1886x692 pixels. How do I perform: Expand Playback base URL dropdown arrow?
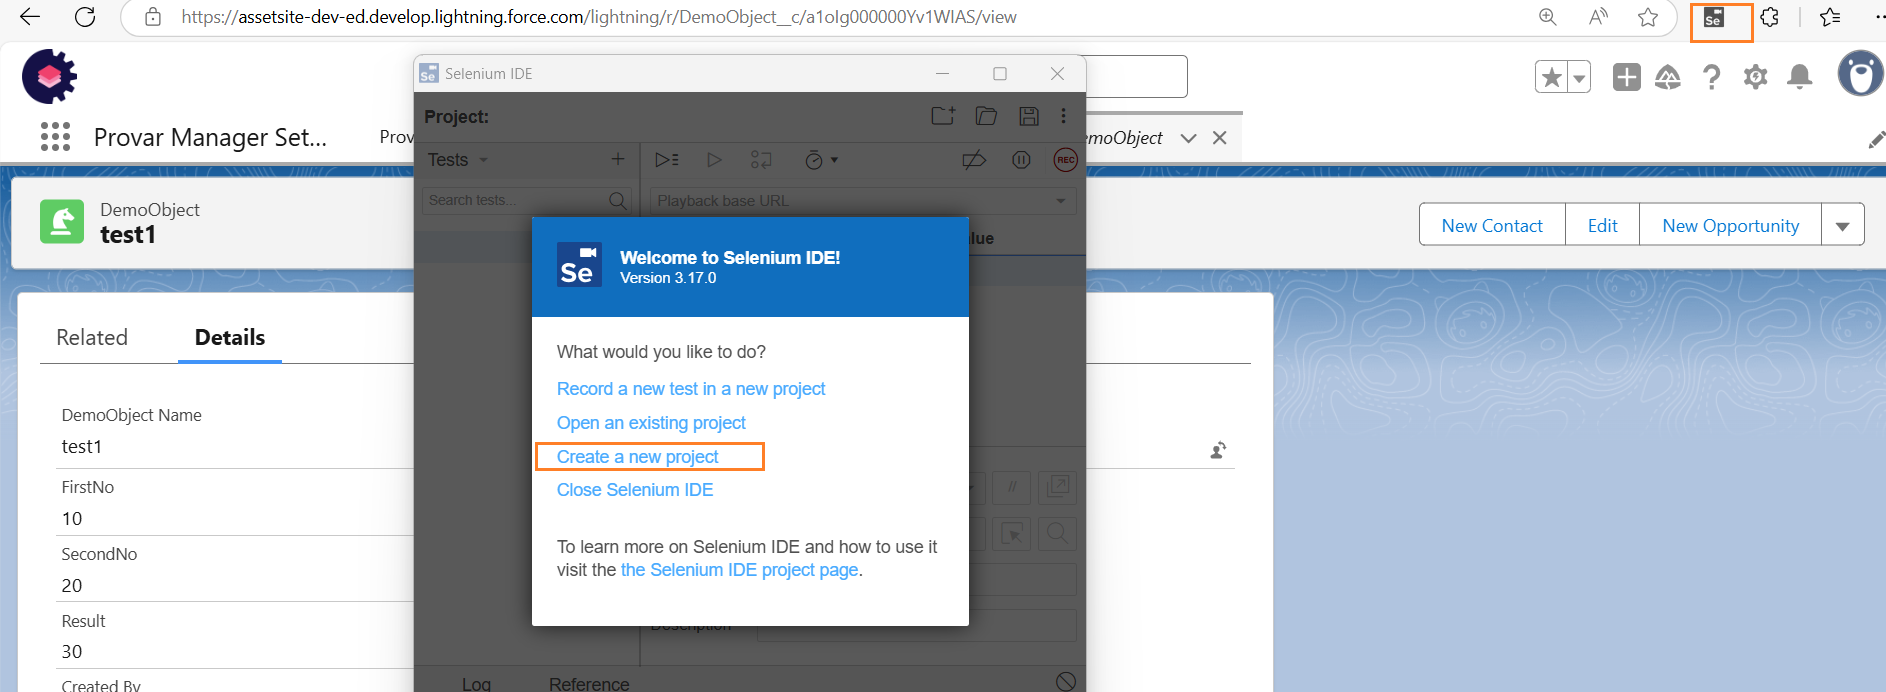tap(1061, 201)
